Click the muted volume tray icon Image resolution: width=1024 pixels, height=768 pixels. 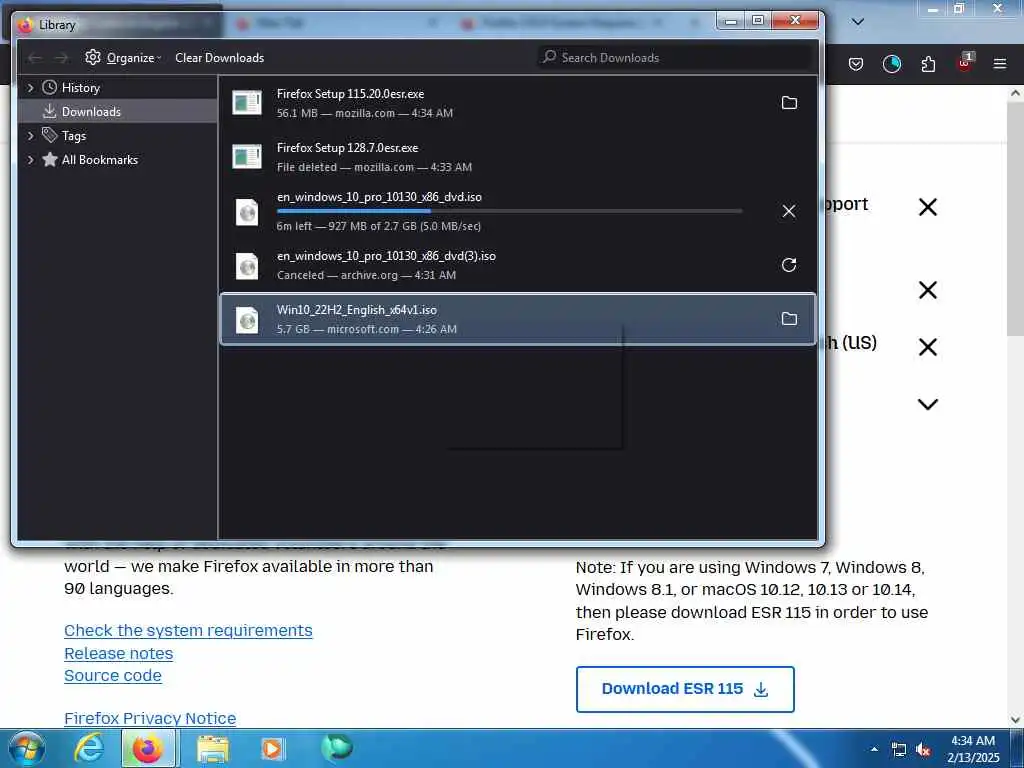(923, 750)
